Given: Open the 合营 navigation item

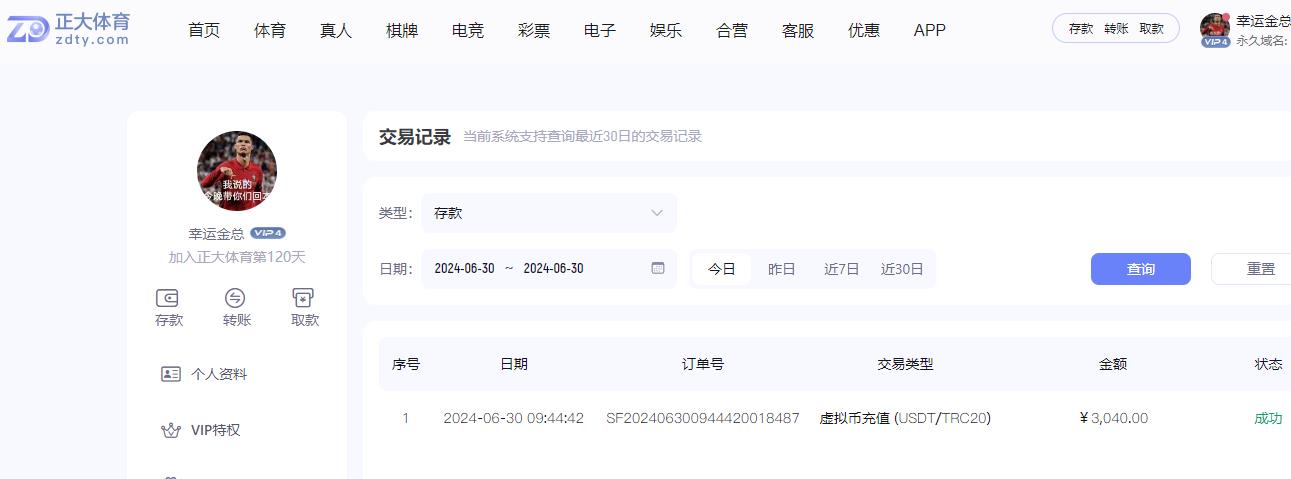Looking at the screenshot, I should pos(732,30).
